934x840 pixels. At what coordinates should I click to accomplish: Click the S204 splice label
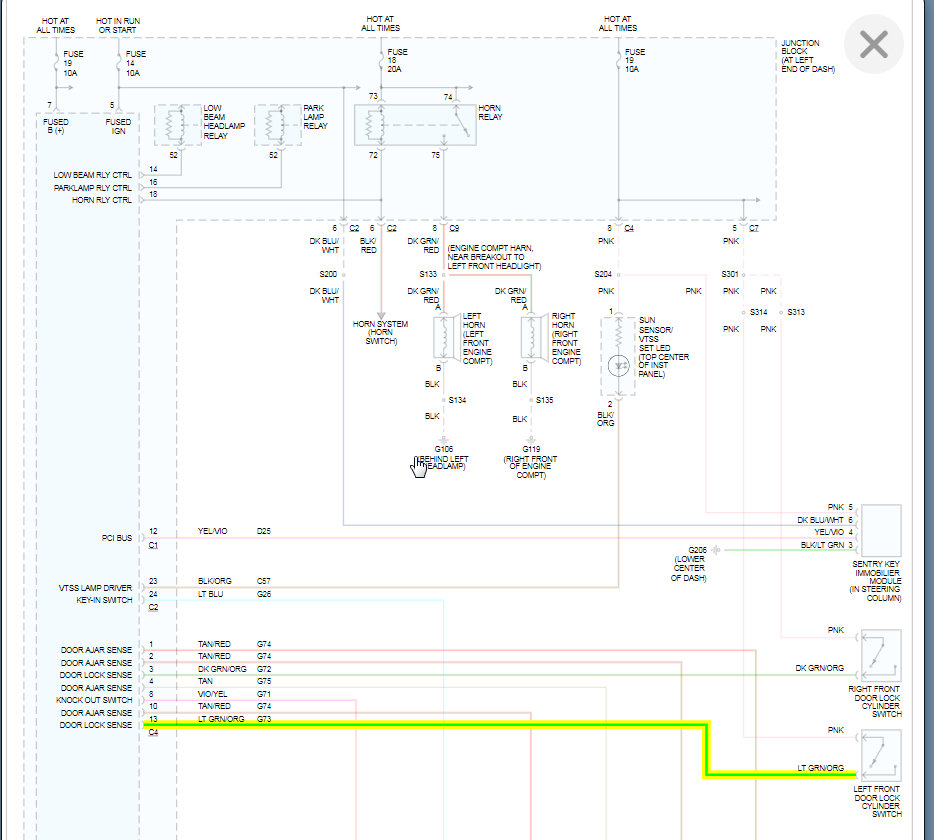pyautogui.click(x=603, y=274)
